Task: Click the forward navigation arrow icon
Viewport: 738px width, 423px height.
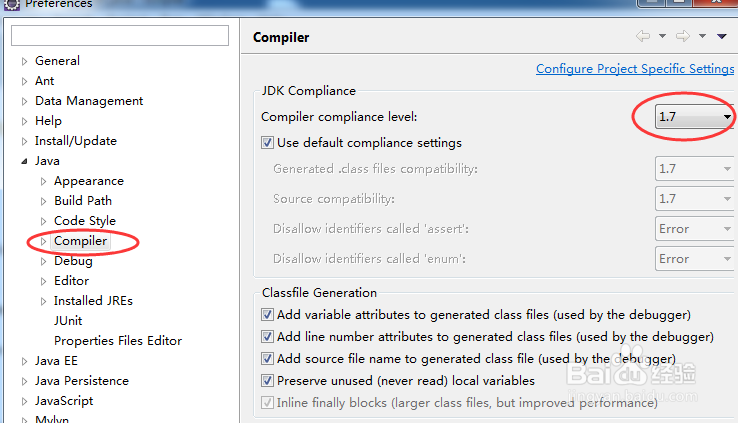Action: coord(682,37)
